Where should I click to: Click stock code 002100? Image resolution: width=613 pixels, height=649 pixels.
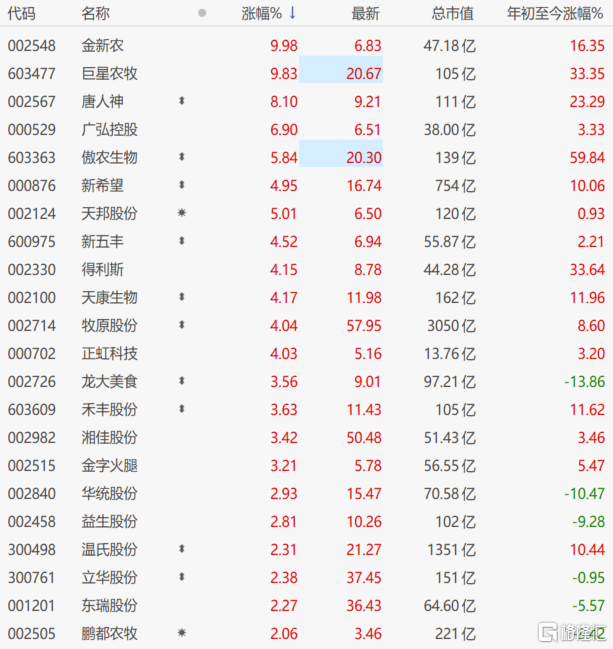(x=31, y=298)
